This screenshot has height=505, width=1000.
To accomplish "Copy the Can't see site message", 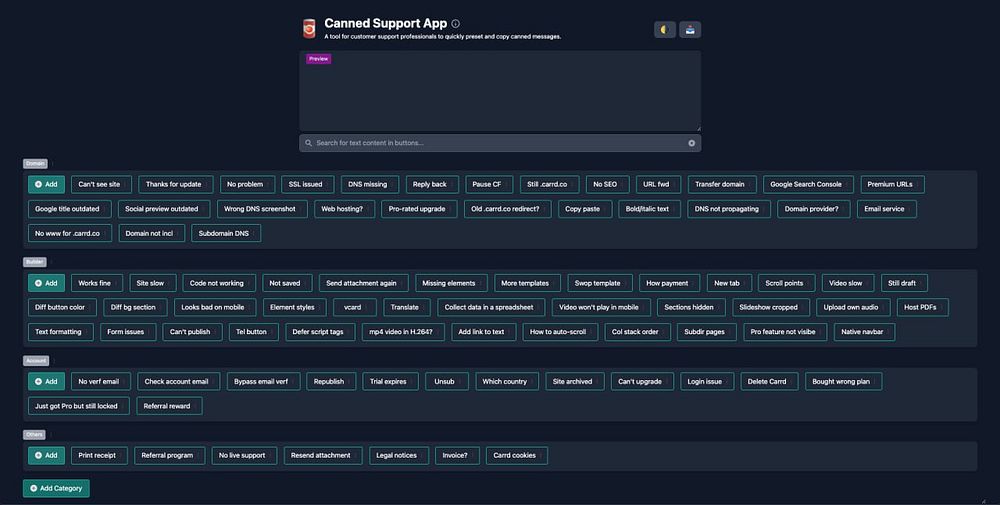I will (101, 184).
